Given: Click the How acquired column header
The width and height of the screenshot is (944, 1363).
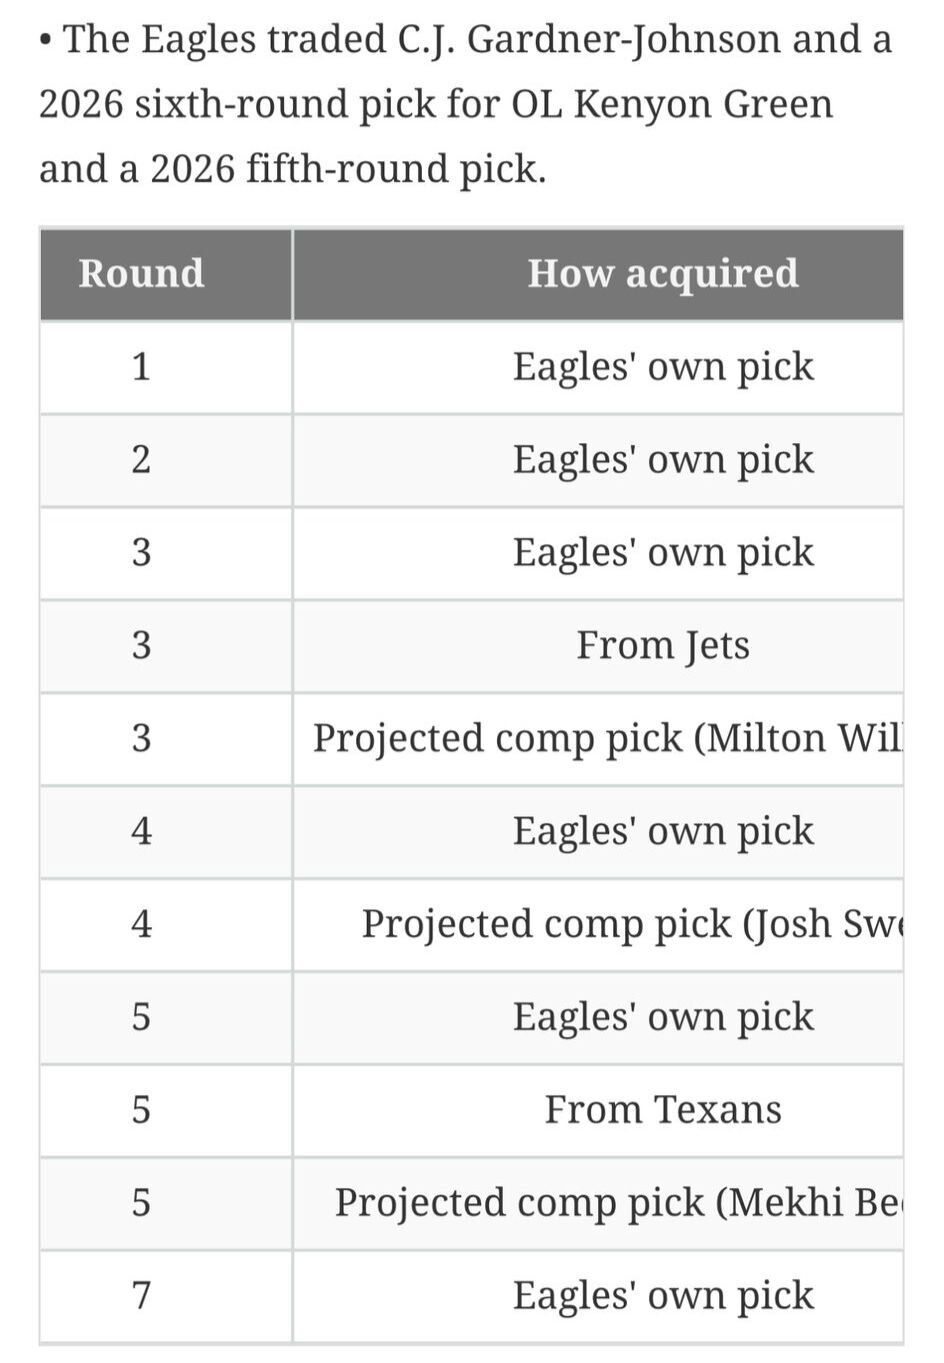Looking at the screenshot, I should [x=598, y=273].
